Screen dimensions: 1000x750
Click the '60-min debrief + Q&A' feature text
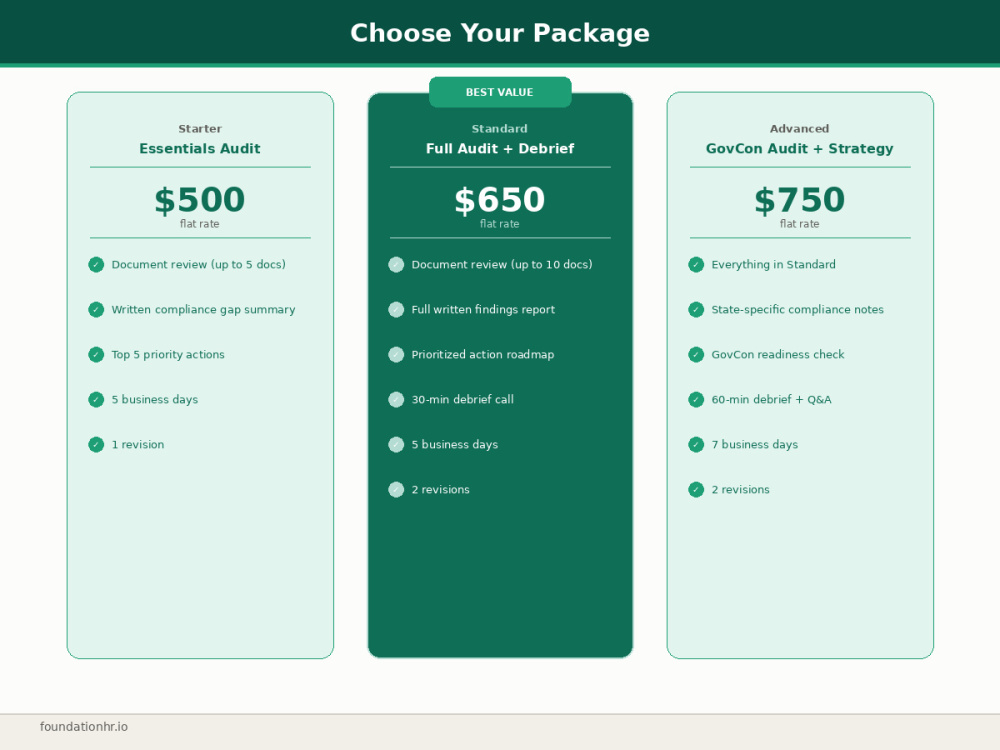click(x=772, y=399)
